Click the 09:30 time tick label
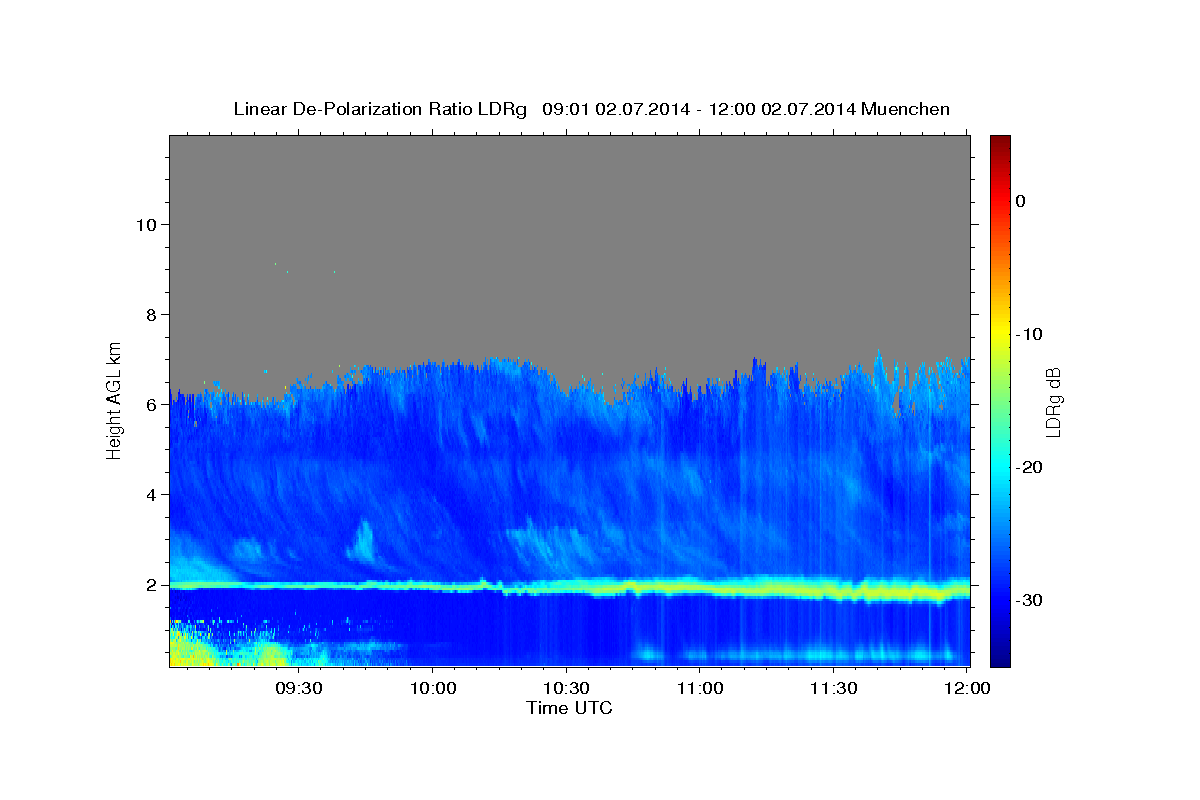 [299, 688]
